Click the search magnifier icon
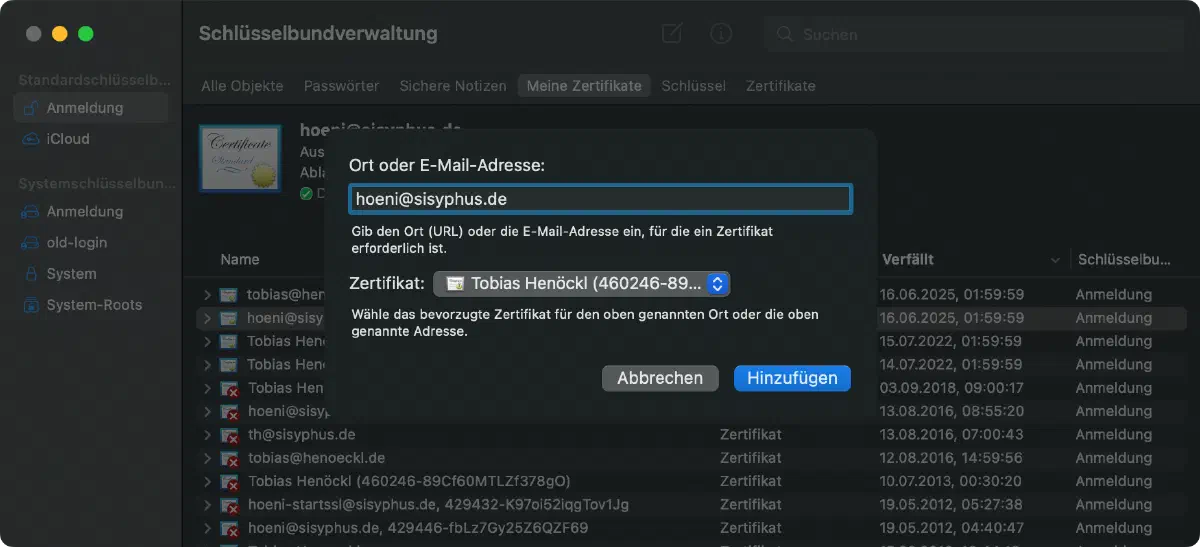Image resolution: width=1200 pixels, height=547 pixels. (786, 34)
